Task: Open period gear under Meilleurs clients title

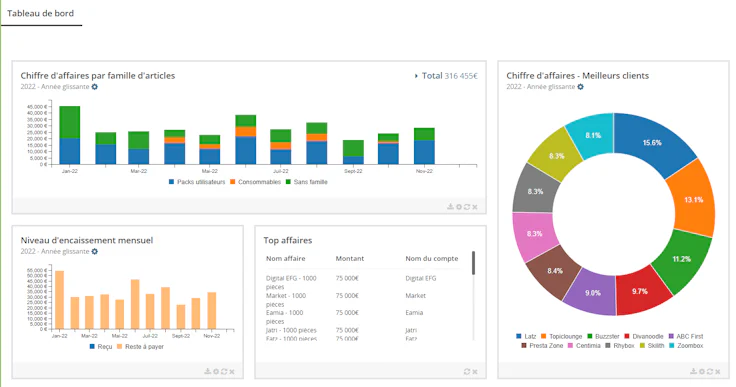Action: click(x=580, y=87)
